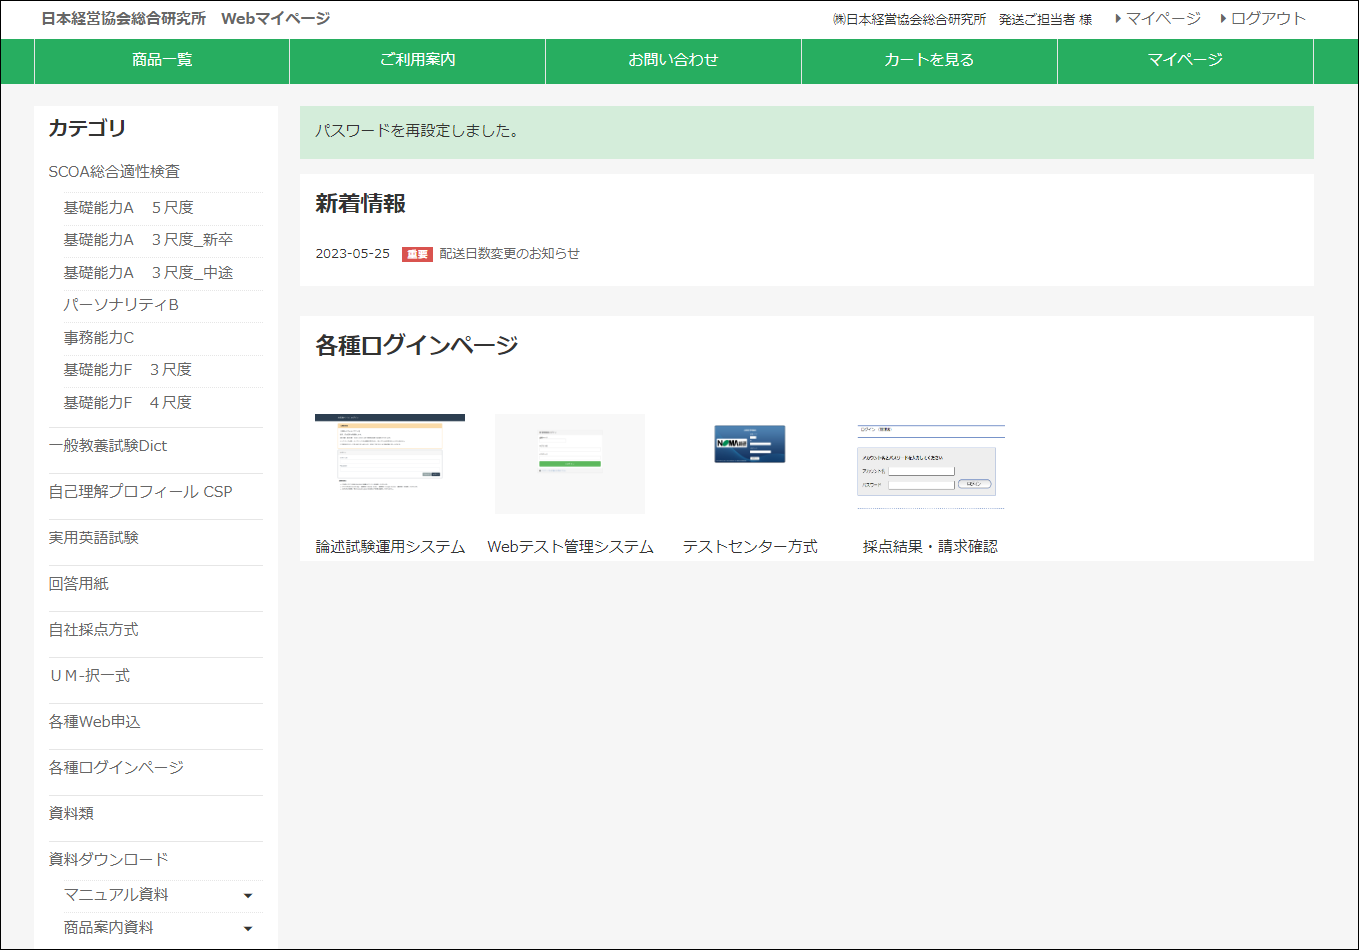Click the 重要 badge next to the news
Viewport: 1359px width, 950px height.
[416, 253]
